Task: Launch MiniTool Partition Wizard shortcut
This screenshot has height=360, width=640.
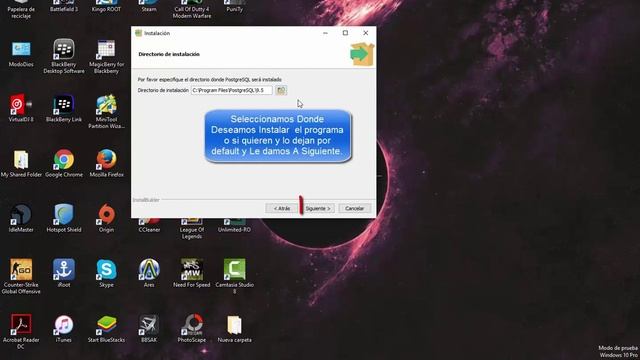Action: [x=106, y=111]
